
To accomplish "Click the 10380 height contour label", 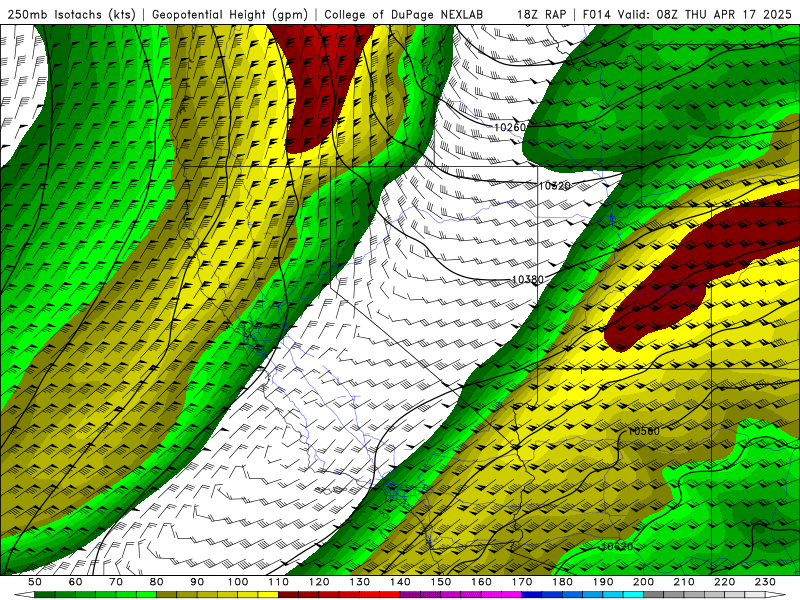I will 528,280.
